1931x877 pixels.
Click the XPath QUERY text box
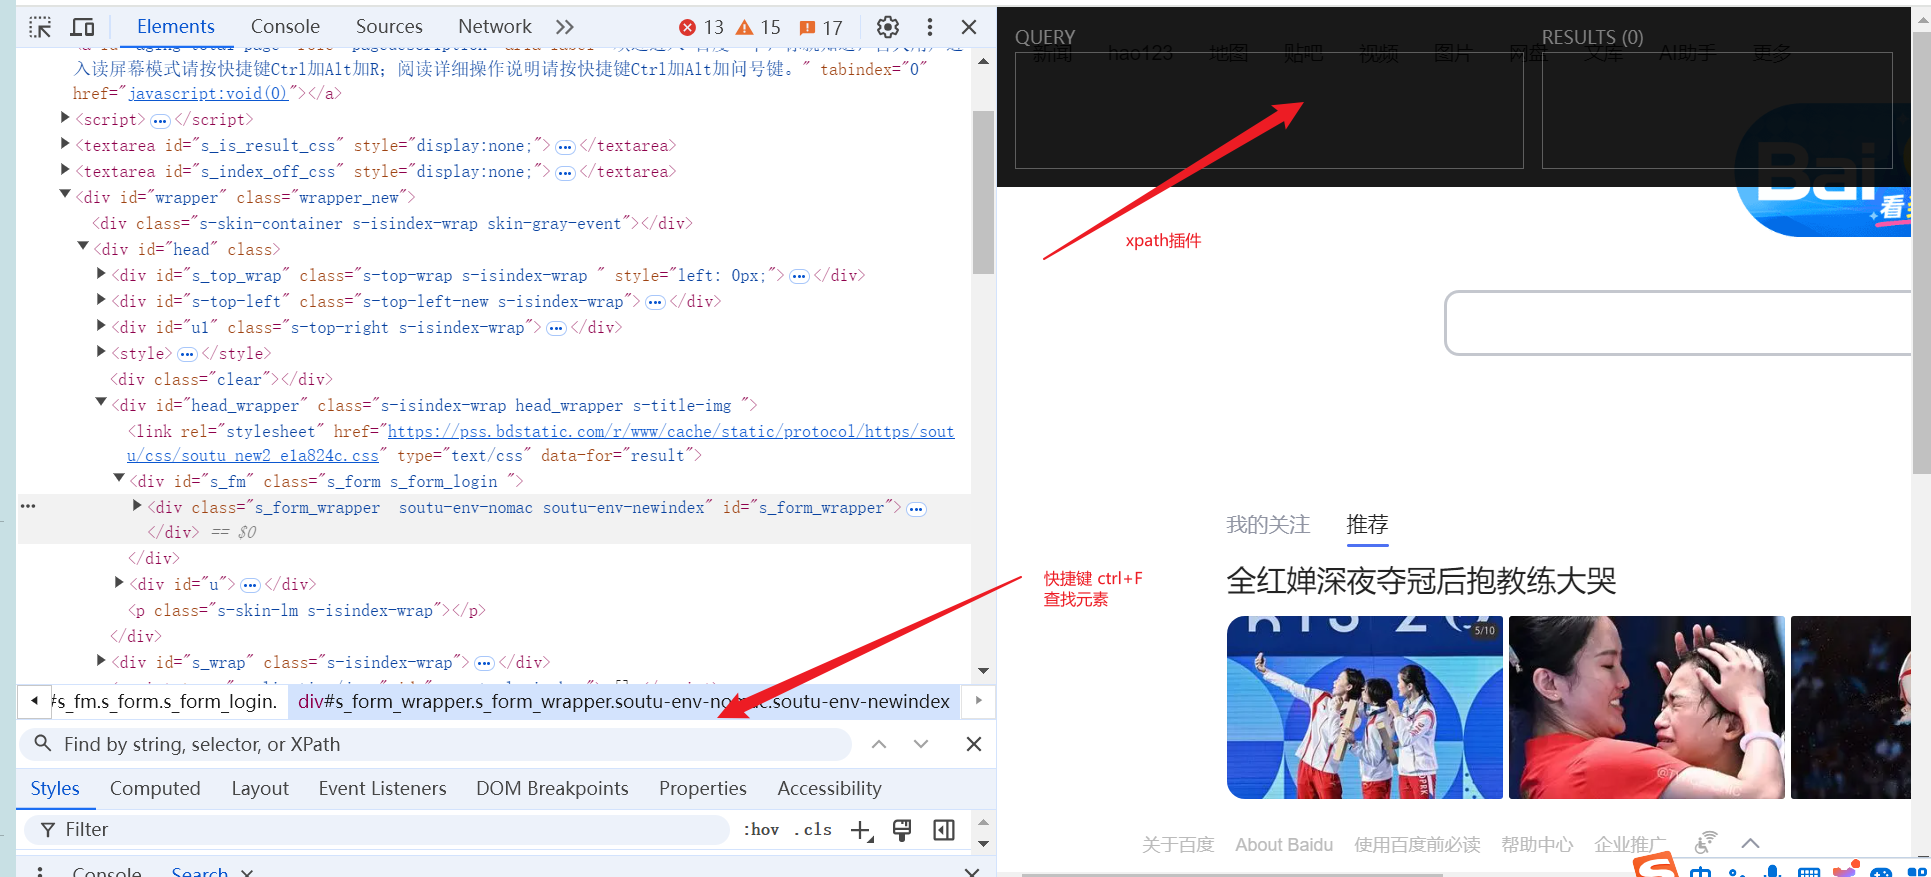[1269, 110]
